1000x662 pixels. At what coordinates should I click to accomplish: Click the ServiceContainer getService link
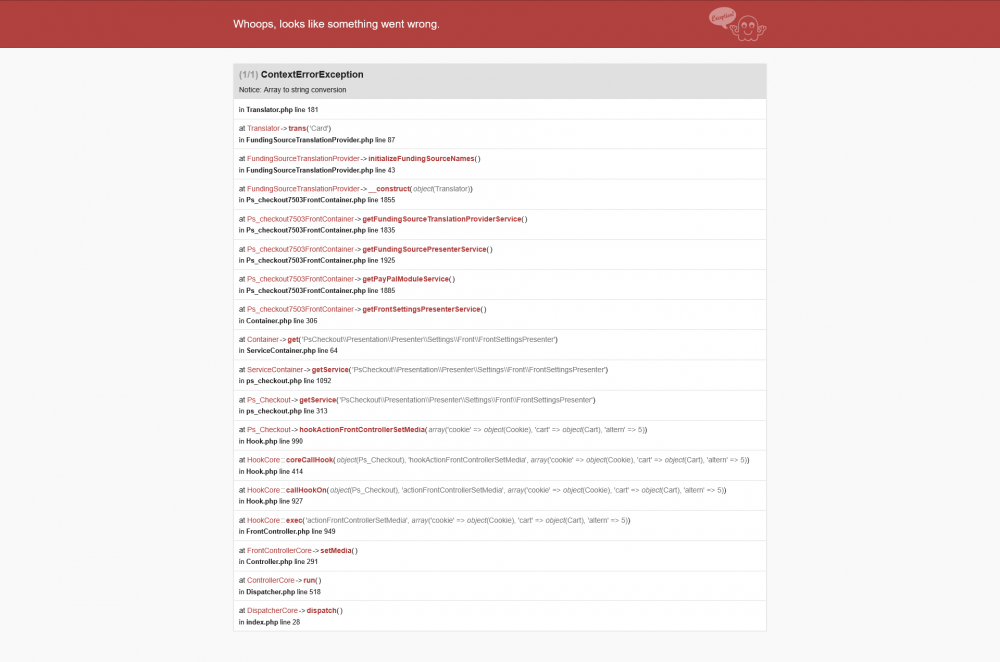(x=331, y=369)
